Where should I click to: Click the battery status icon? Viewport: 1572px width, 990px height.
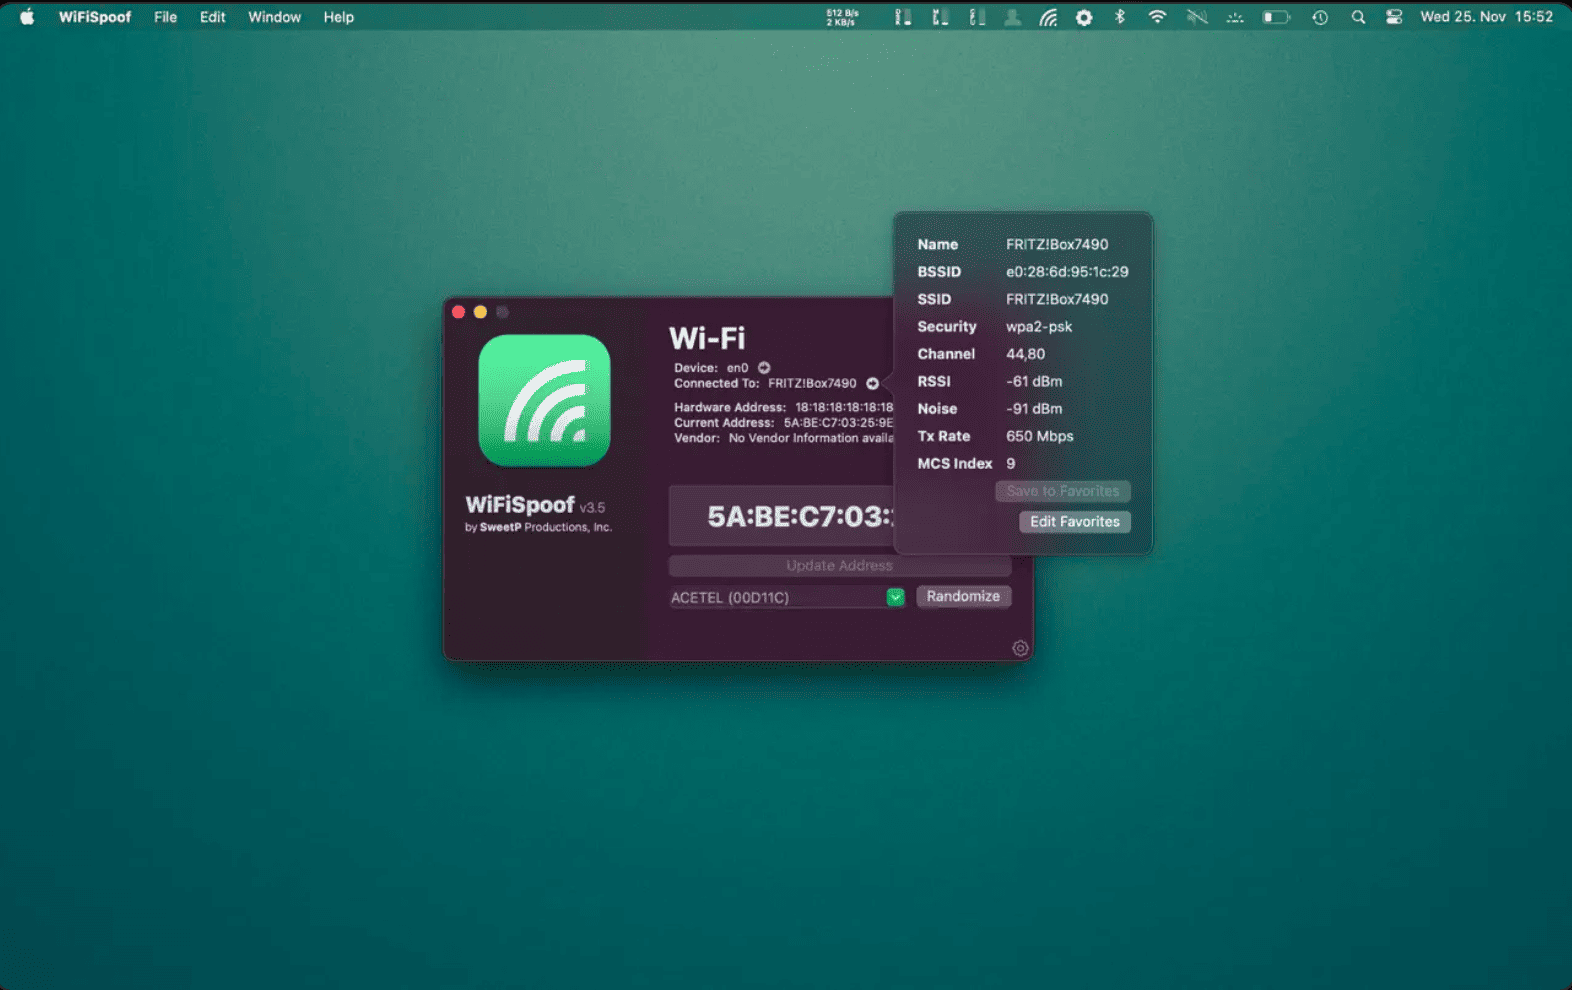pos(1276,17)
